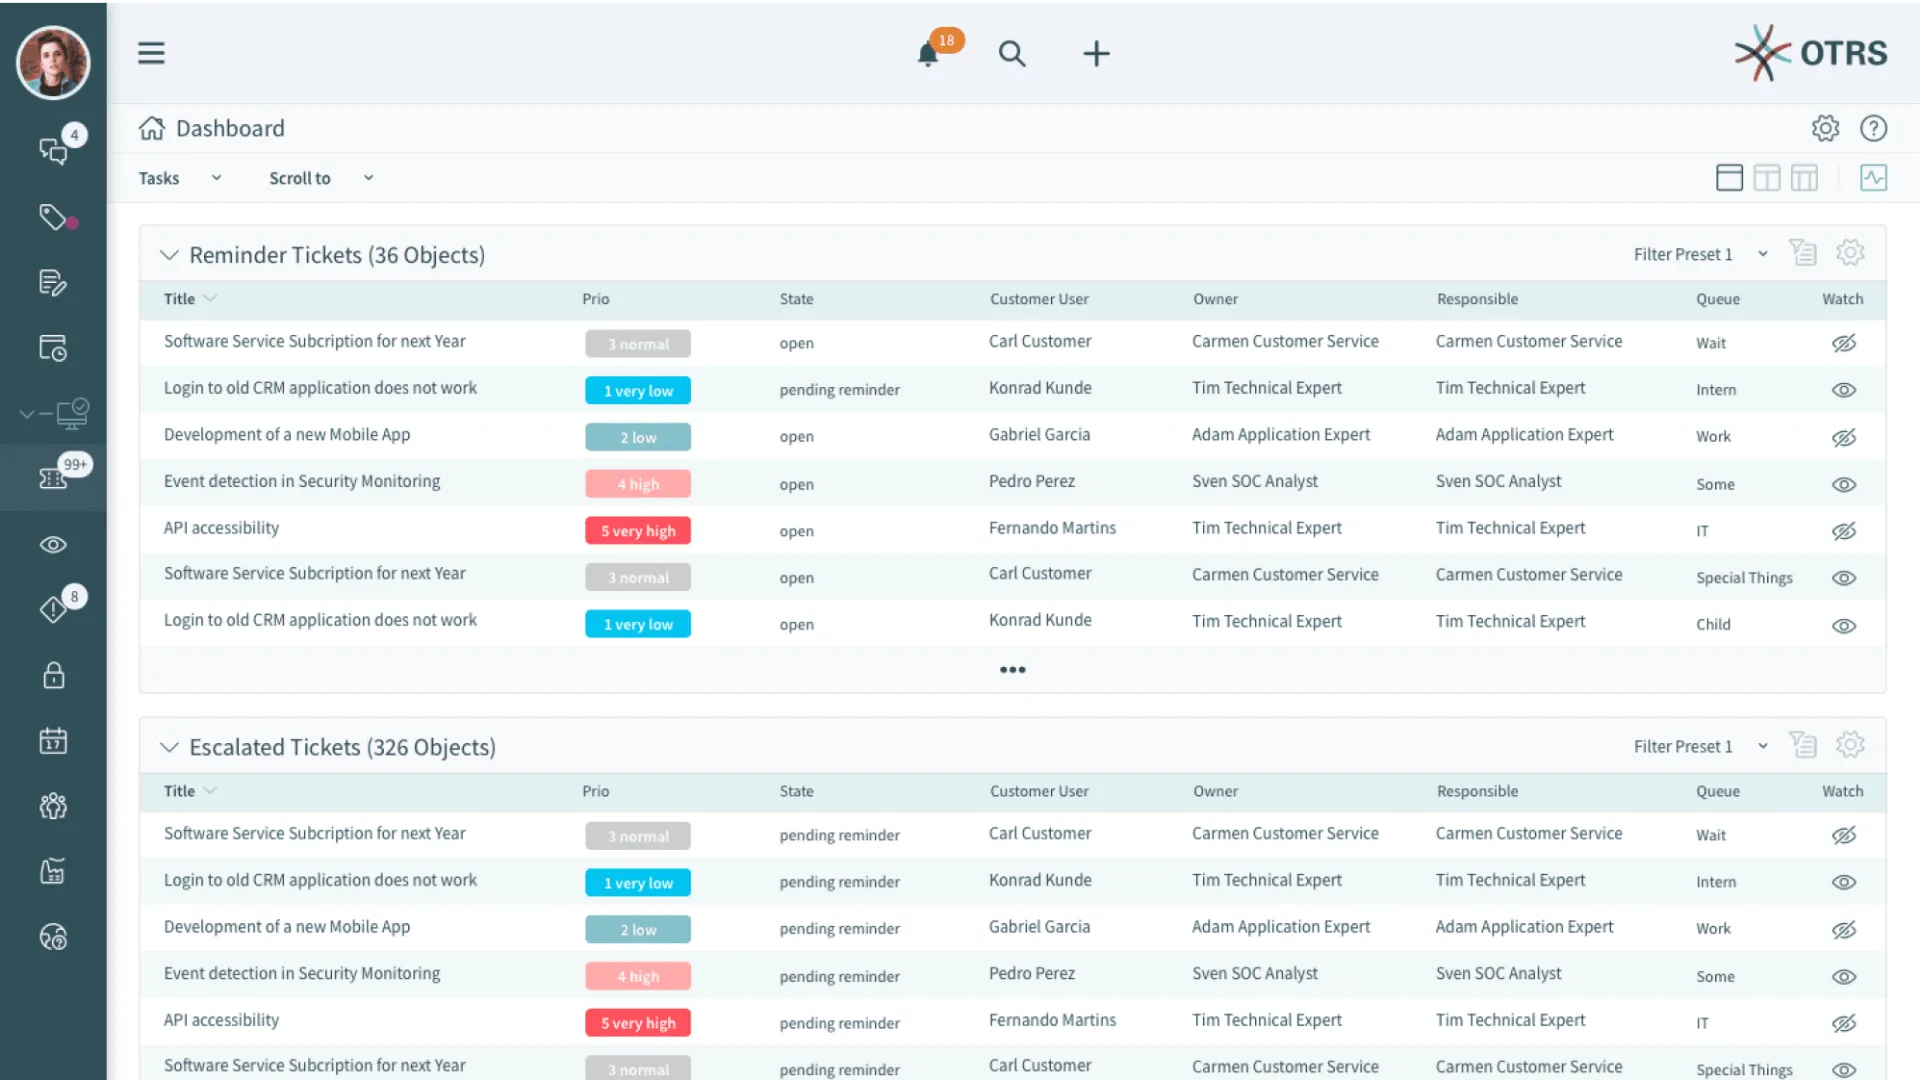Show more reminder tickets via three dots
Viewport: 1921px width, 1080px height.
pyautogui.click(x=1012, y=670)
